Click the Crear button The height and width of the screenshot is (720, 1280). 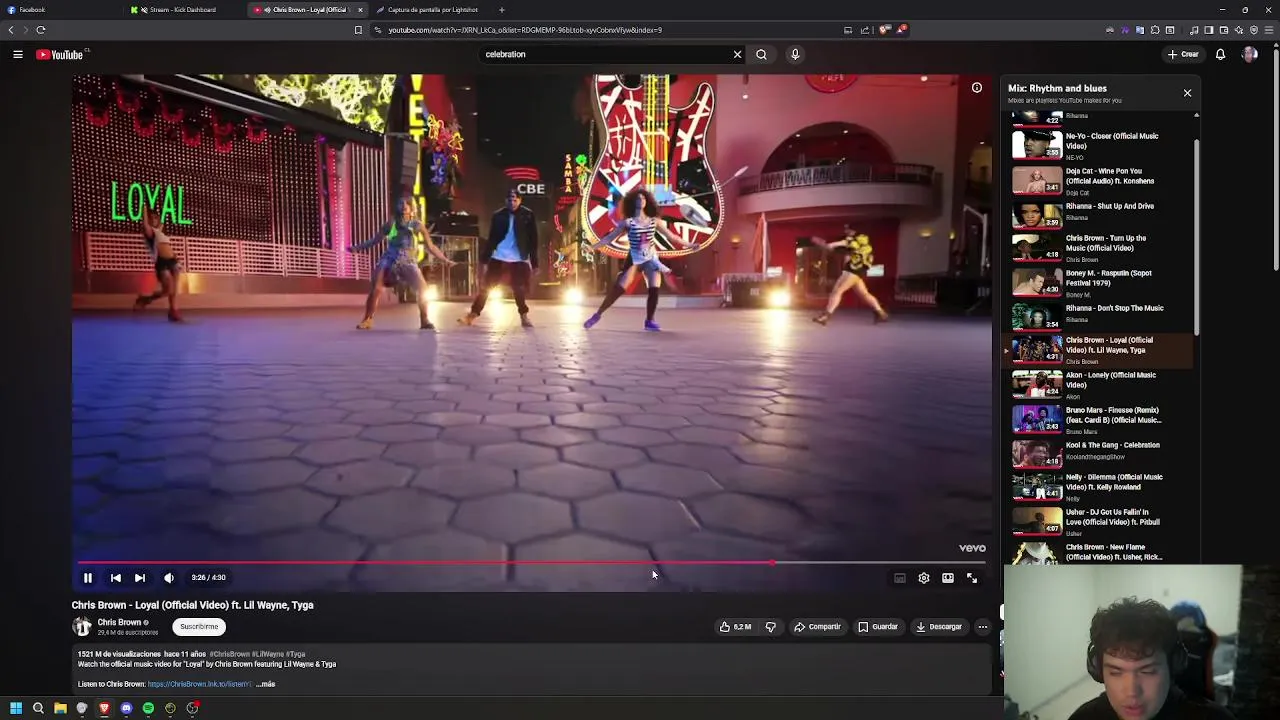(1183, 54)
